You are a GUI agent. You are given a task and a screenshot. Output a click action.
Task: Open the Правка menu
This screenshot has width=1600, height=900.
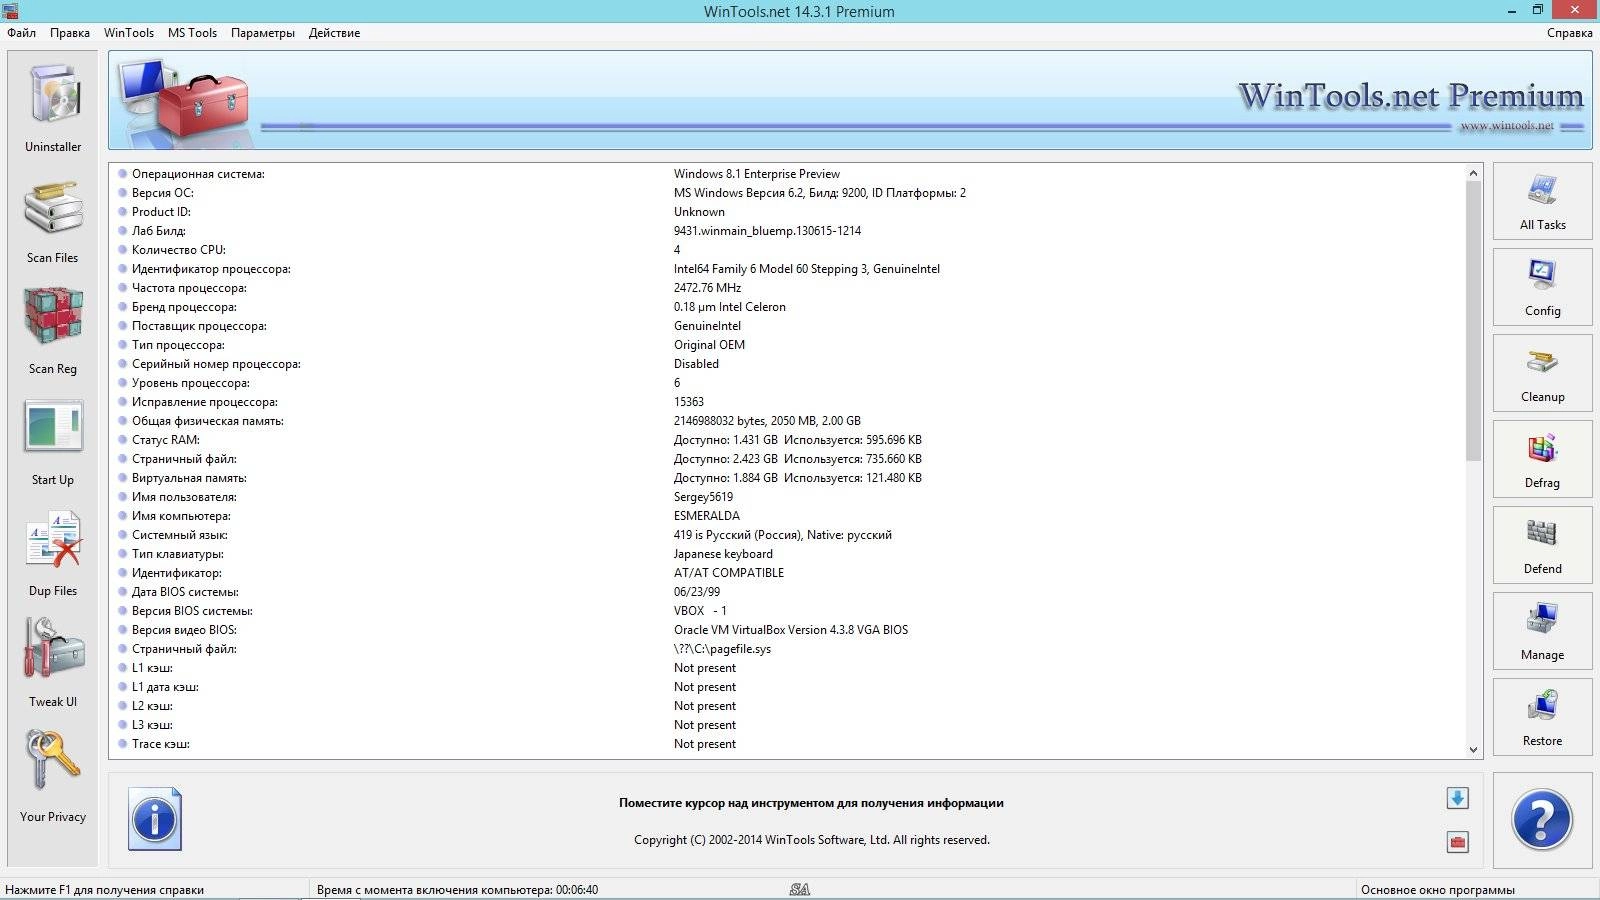tap(70, 33)
